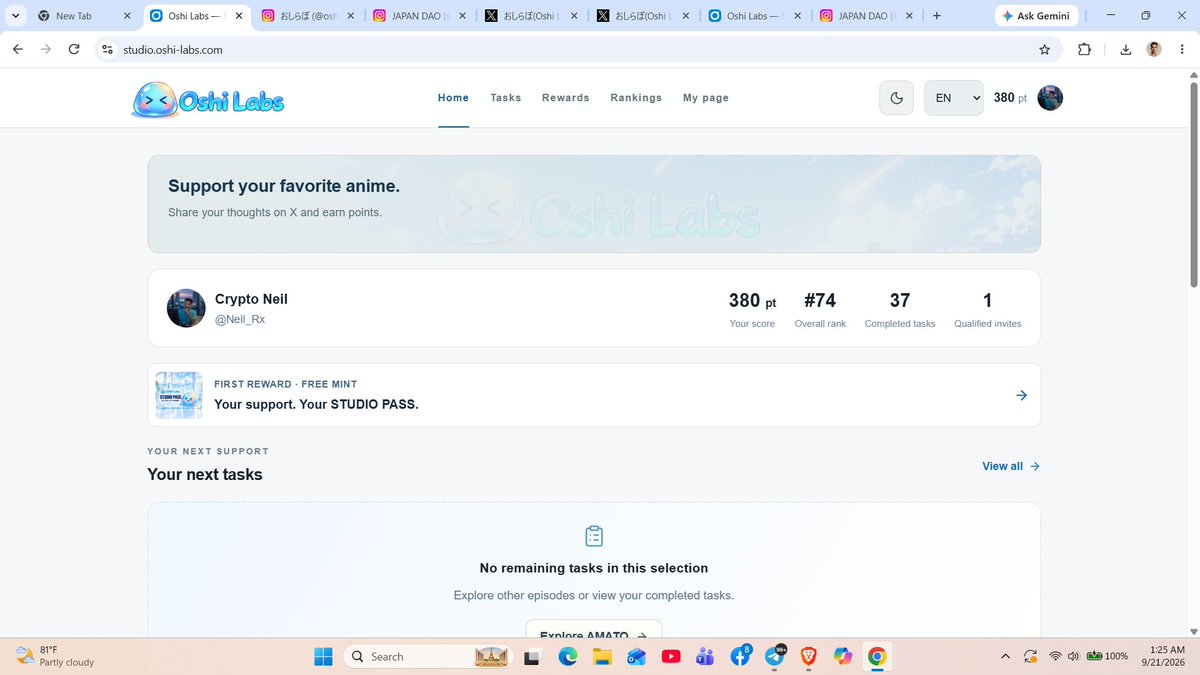Click the View all link
The width and height of the screenshot is (1200, 675).
1011,466
